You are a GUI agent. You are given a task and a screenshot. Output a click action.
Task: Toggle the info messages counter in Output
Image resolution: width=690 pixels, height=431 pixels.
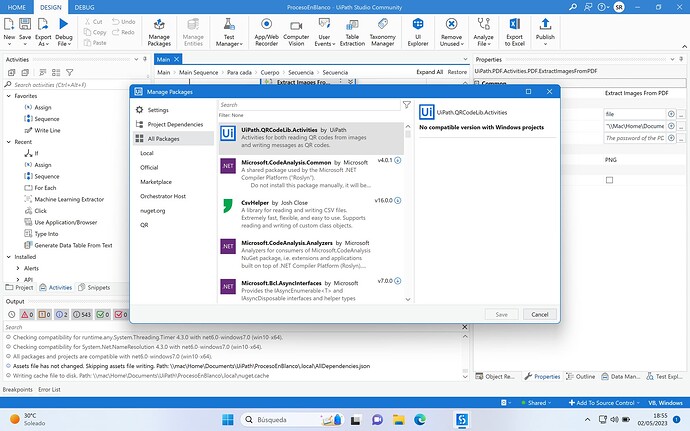click(62, 314)
